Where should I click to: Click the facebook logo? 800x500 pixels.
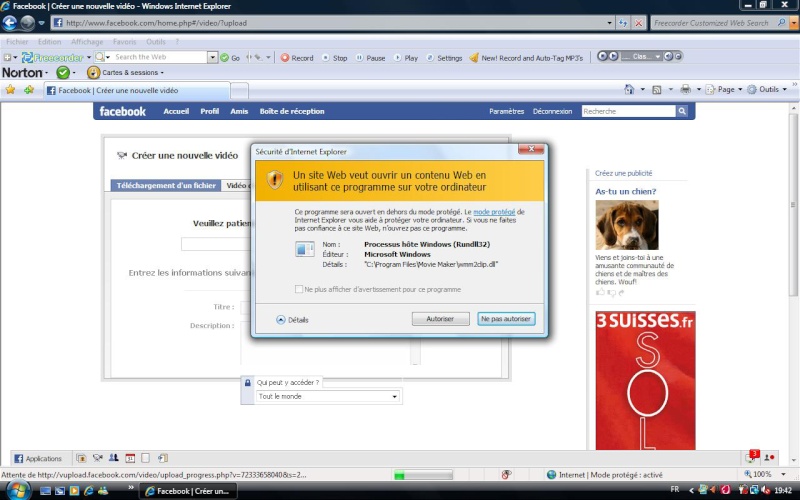pyautogui.click(x=122, y=111)
